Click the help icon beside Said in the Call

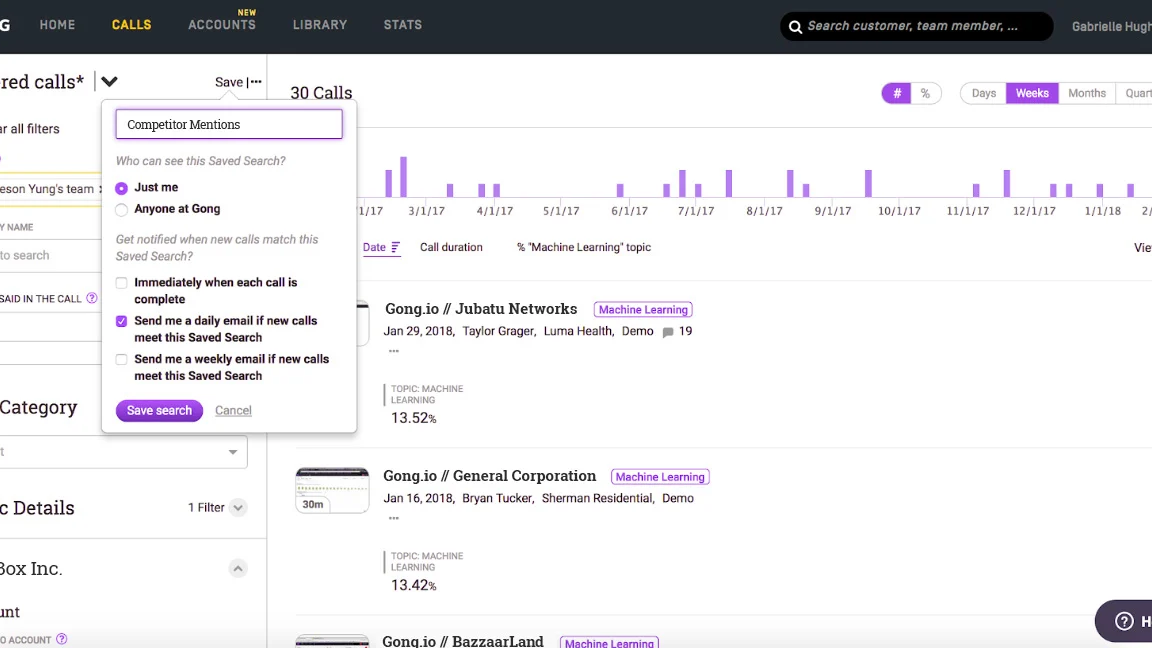point(92,298)
